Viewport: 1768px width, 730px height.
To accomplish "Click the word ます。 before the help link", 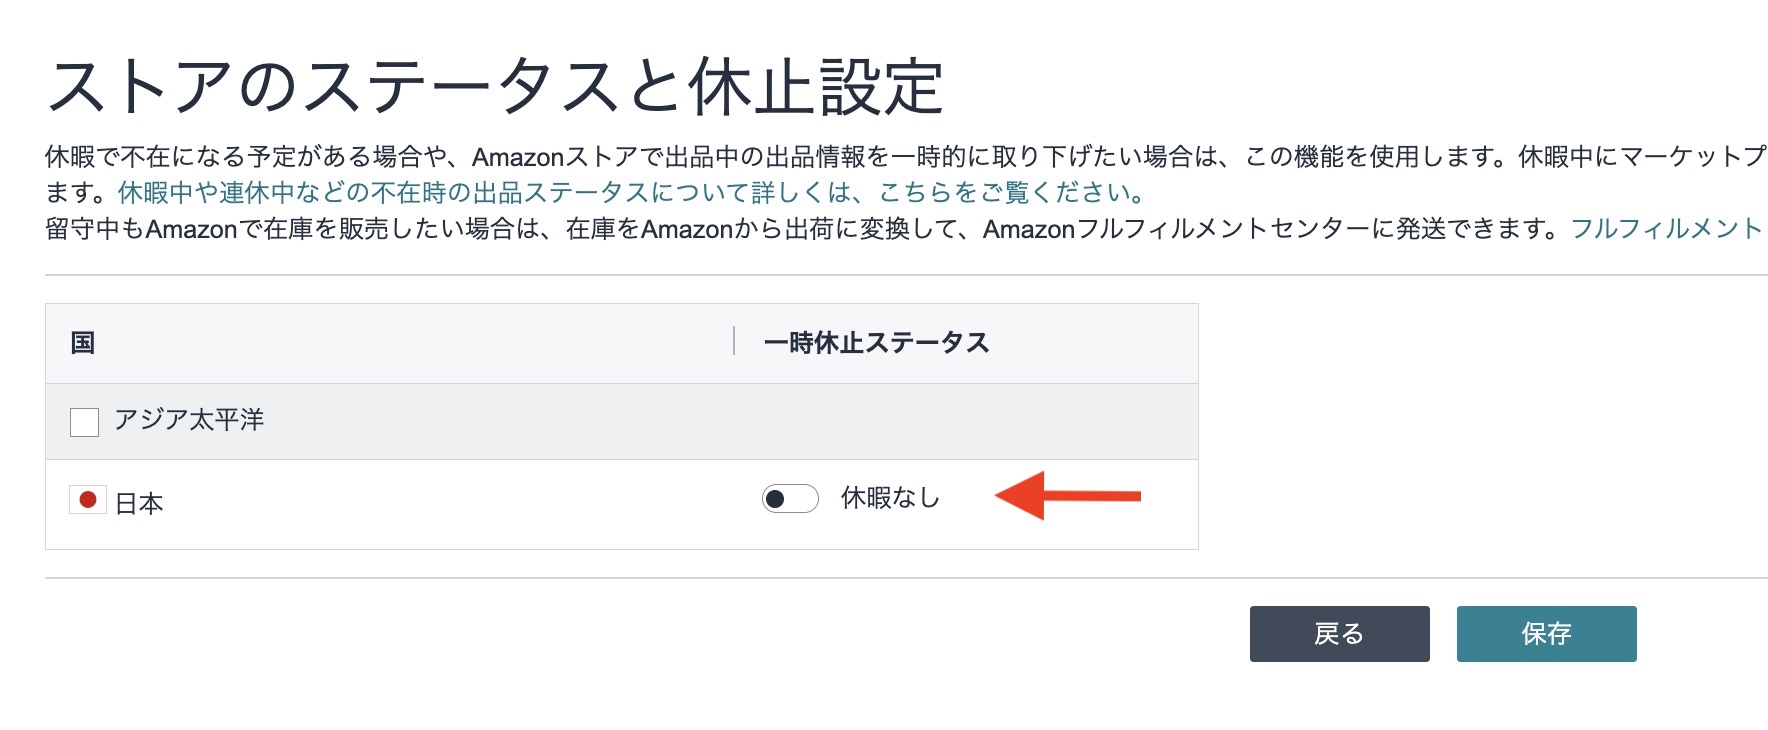I will (78, 192).
